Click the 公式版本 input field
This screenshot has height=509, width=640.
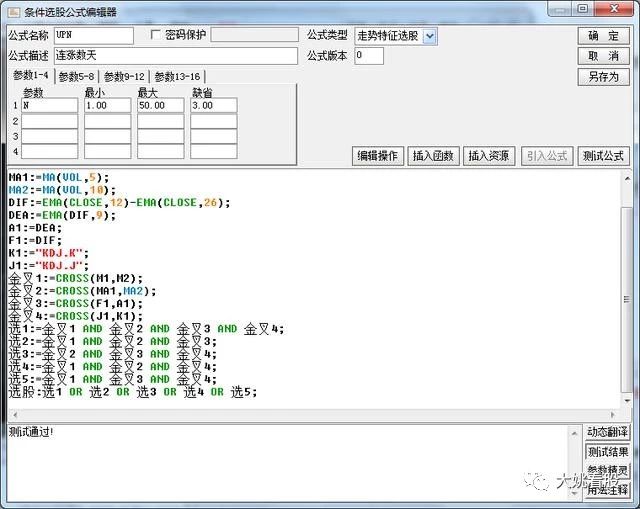[x=369, y=56]
